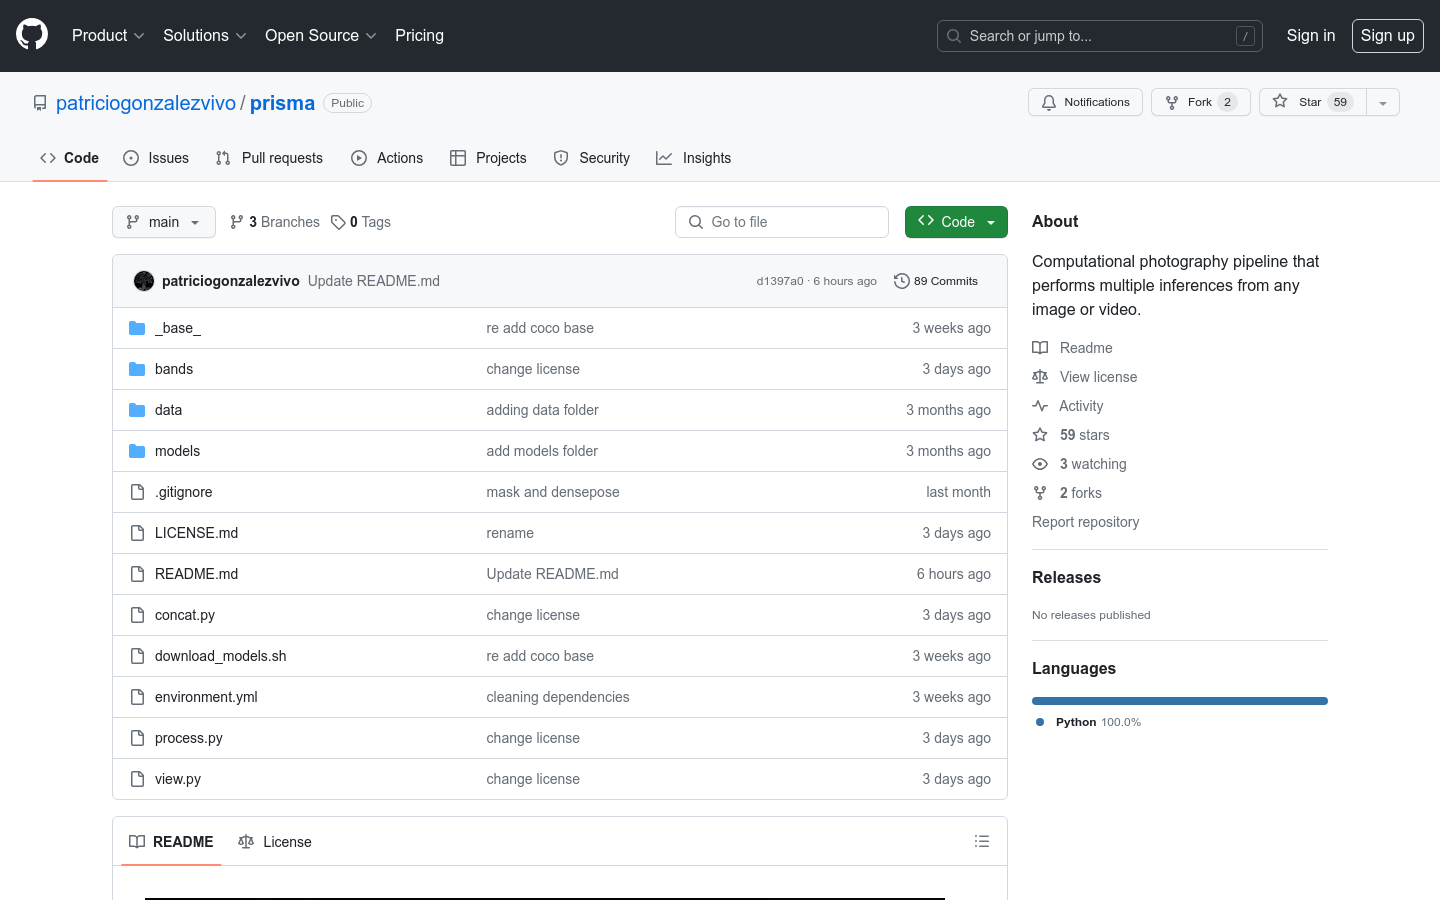The width and height of the screenshot is (1440, 900).
Task: Select the License tab below the file list
Action: [x=275, y=842]
